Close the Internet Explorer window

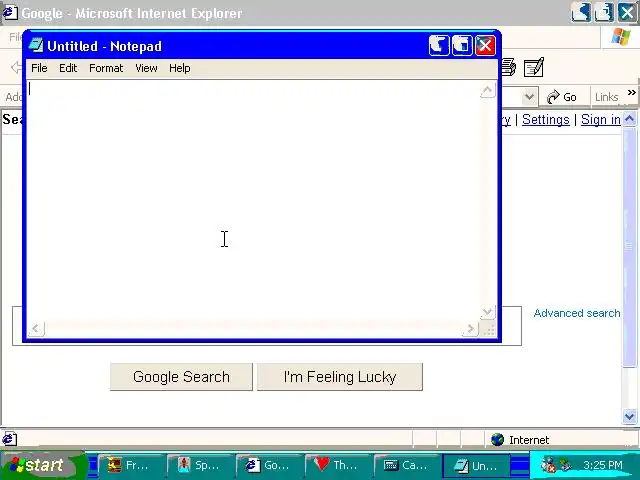[627, 12]
